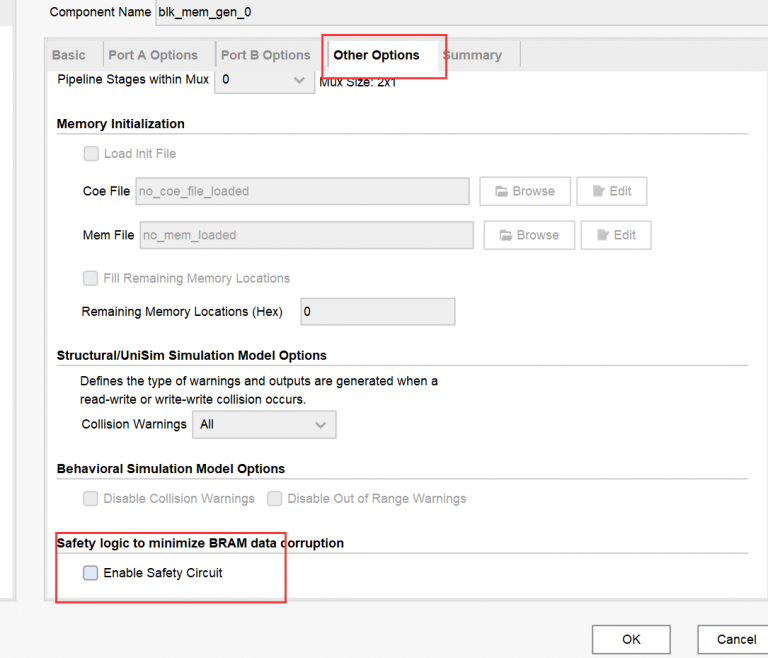768x658 pixels.
Task: Open the Port A Options tab
Action: pos(153,55)
